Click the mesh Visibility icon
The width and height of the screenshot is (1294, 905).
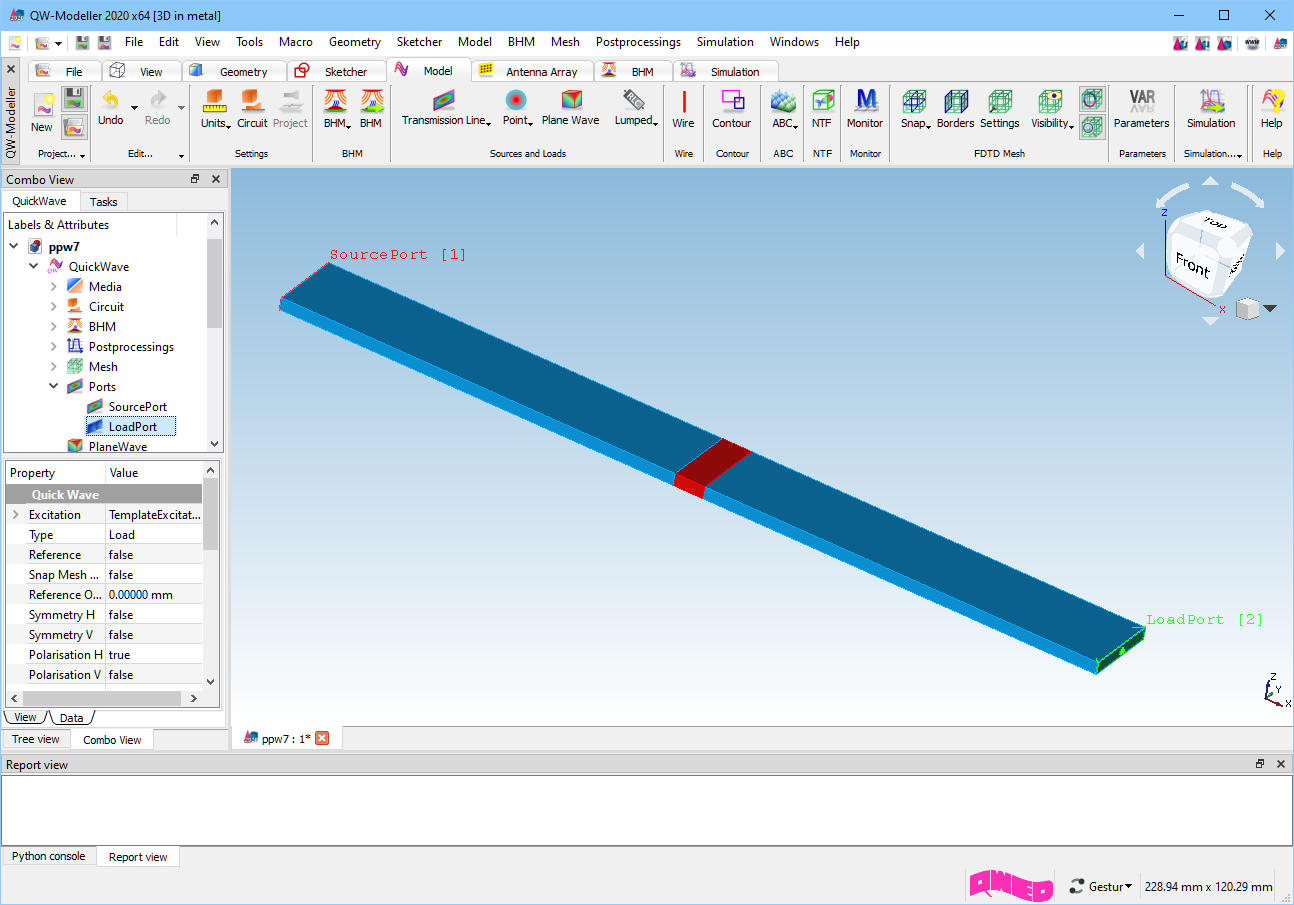click(x=1050, y=101)
